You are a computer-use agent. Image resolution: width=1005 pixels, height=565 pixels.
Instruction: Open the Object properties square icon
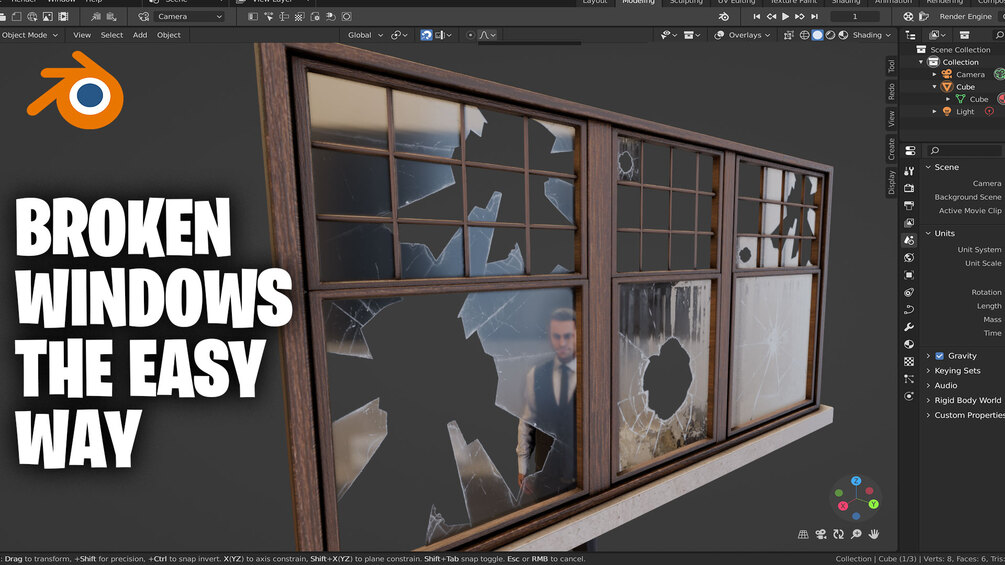(x=909, y=275)
